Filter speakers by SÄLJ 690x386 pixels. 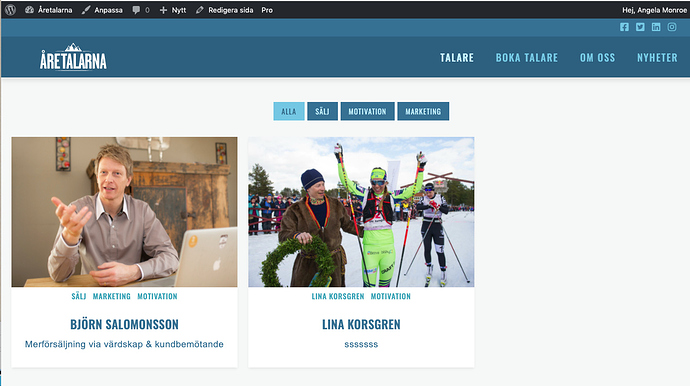pos(322,111)
